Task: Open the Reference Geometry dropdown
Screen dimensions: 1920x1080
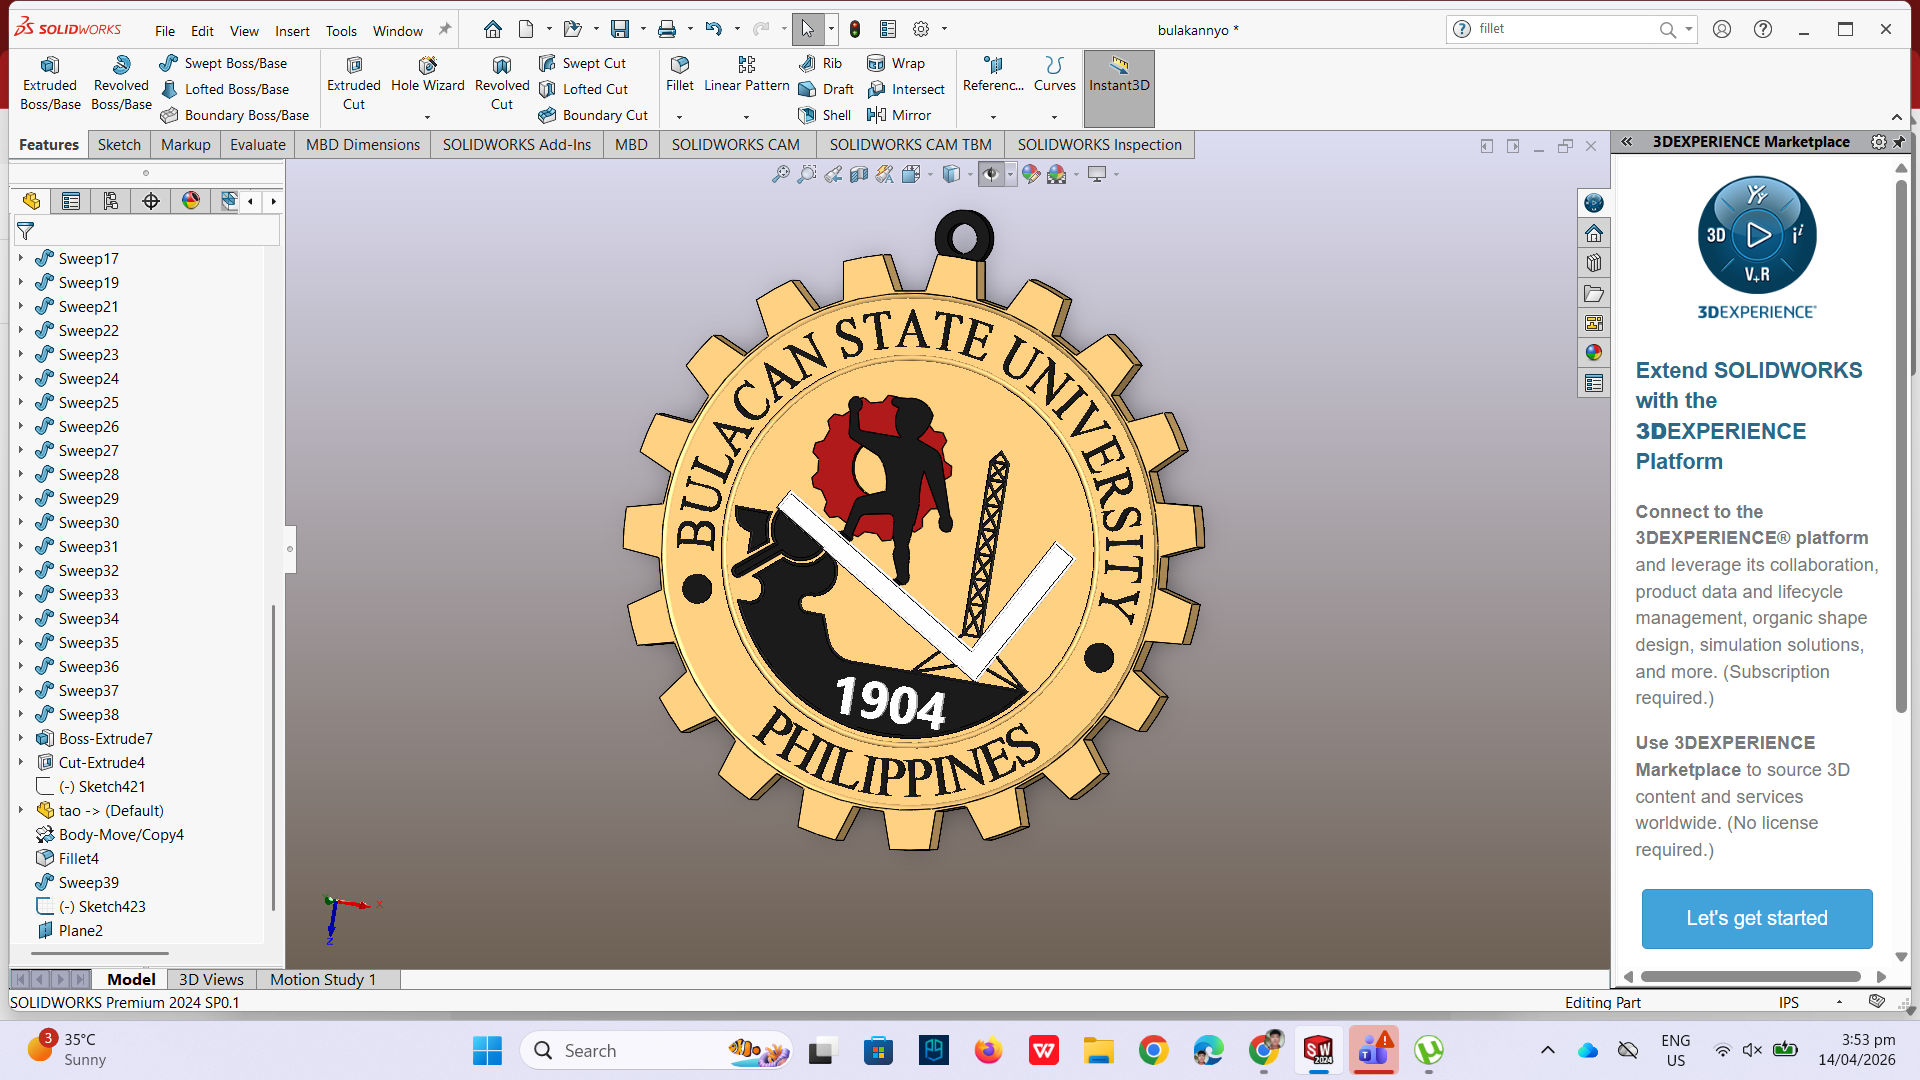Action: tap(993, 117)
